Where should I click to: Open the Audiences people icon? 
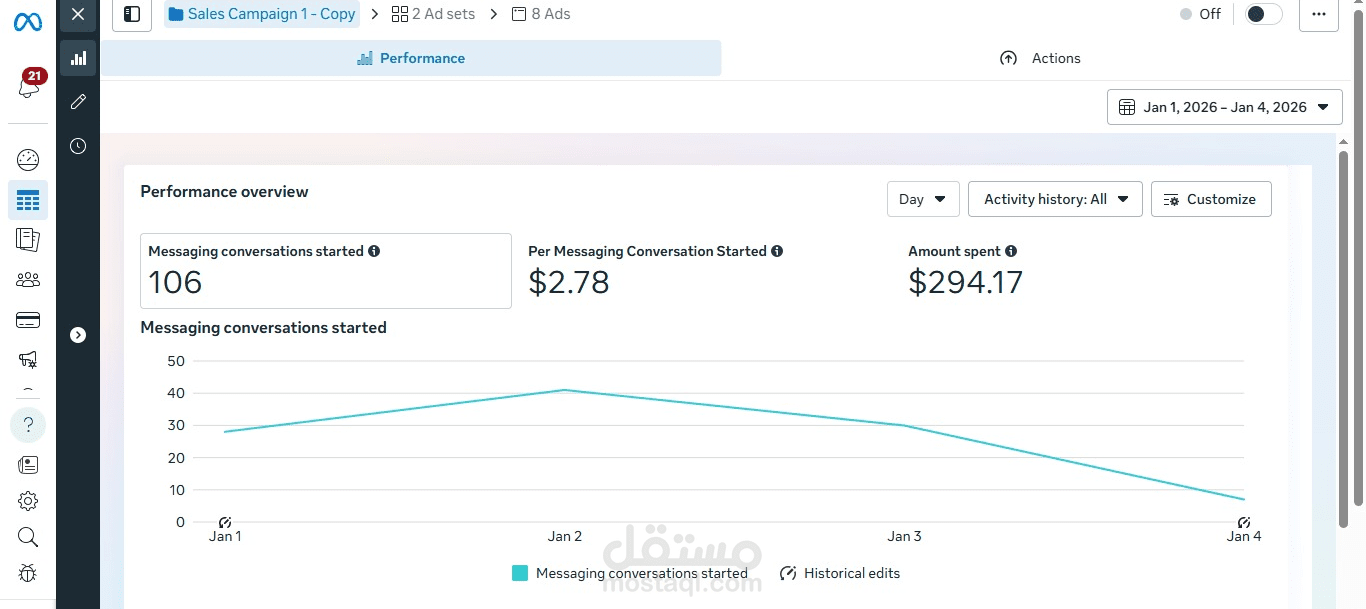28,280
